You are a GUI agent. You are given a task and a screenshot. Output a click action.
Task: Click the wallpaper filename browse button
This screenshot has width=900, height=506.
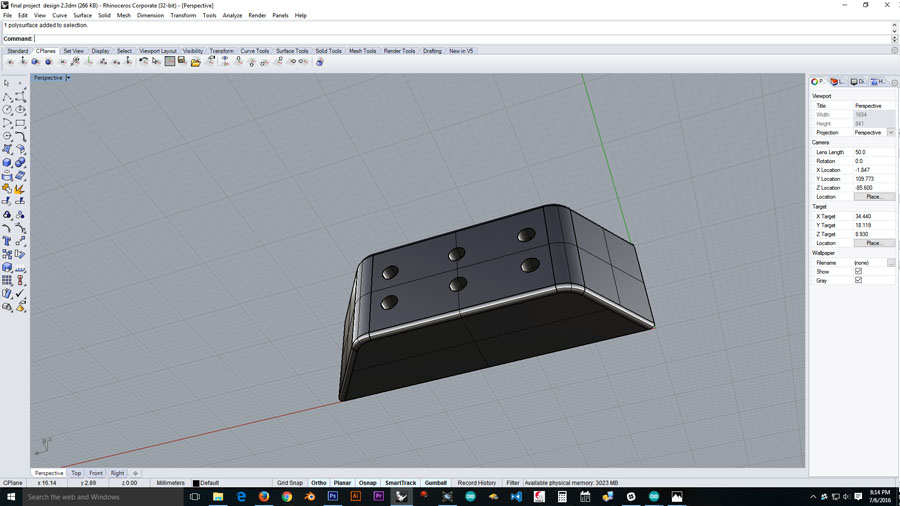click(x=890, y=262)
